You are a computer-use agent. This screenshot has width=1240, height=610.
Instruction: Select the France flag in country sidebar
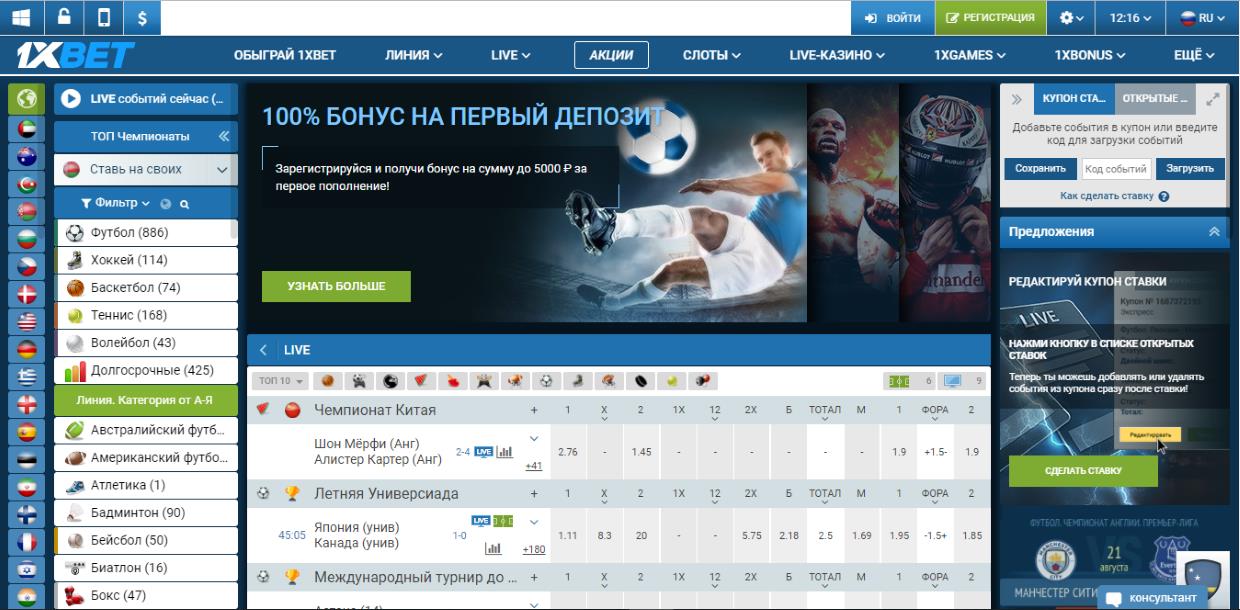[x=27, y=542]
